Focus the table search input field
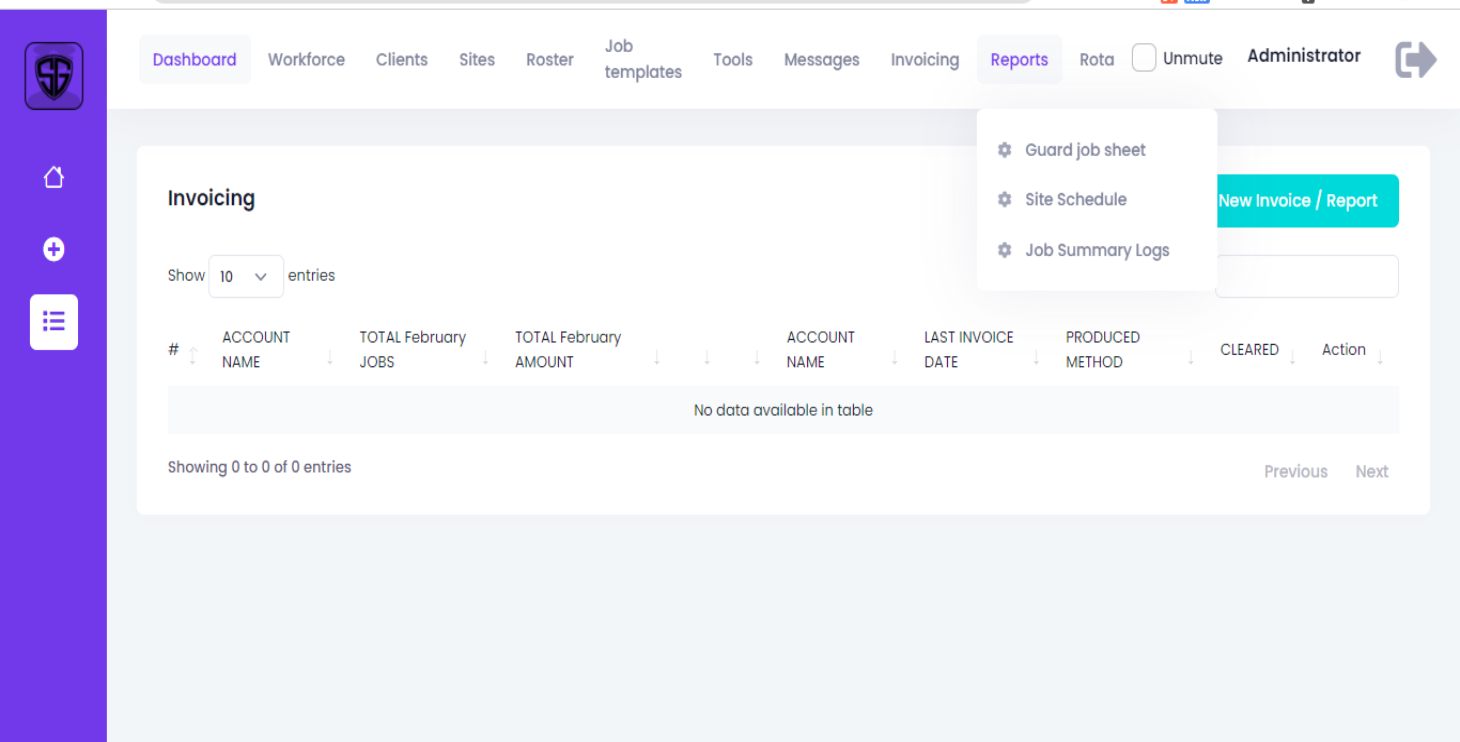 click(1307, 276)
